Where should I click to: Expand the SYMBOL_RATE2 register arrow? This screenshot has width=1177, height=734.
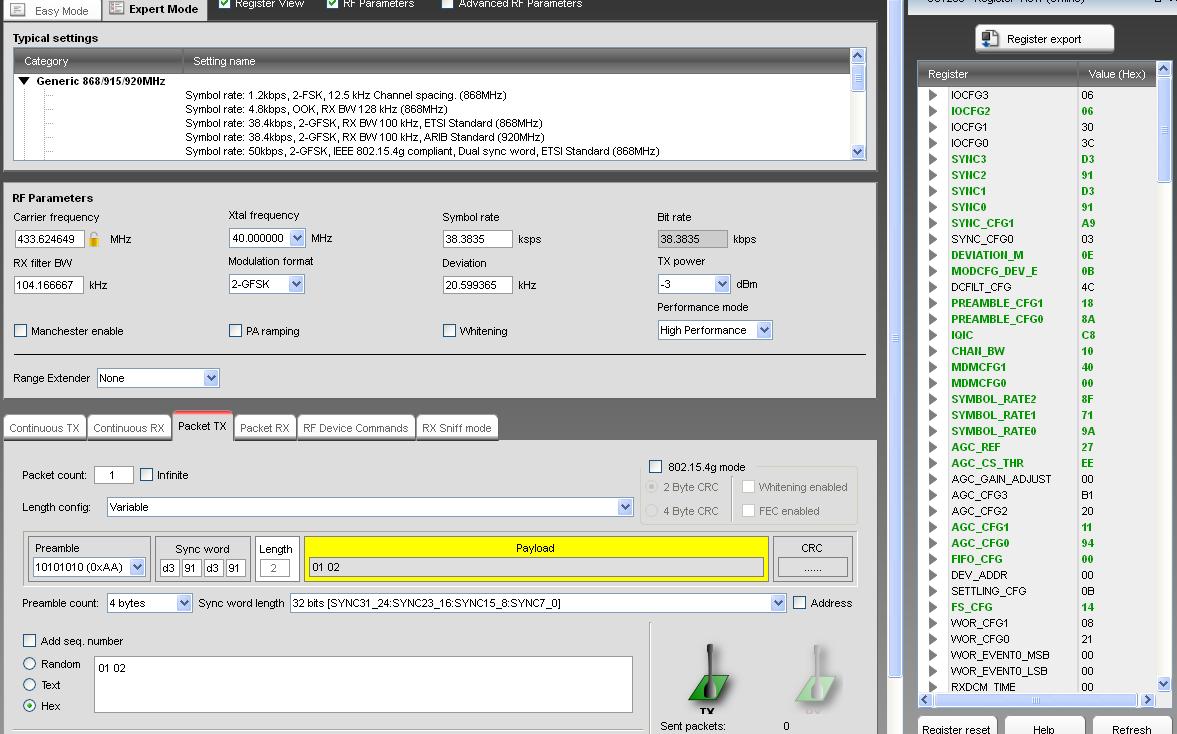932,399
